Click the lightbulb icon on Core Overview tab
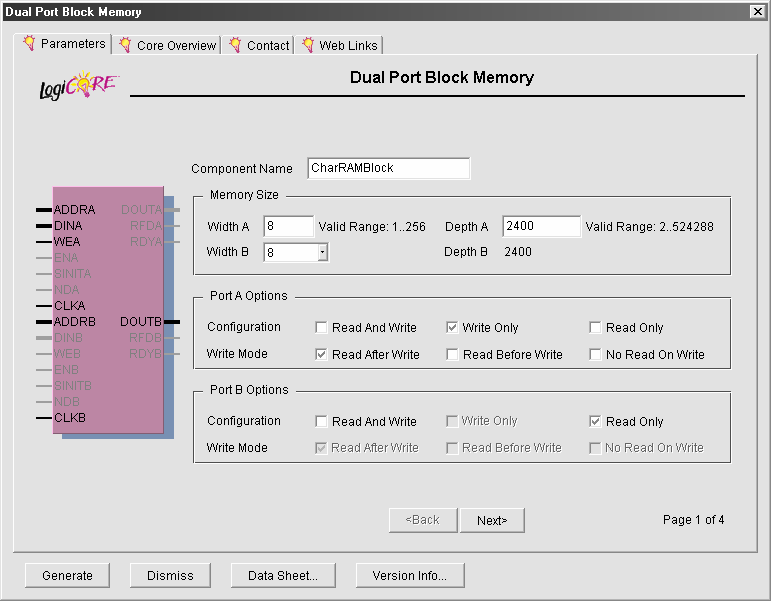 125,45
